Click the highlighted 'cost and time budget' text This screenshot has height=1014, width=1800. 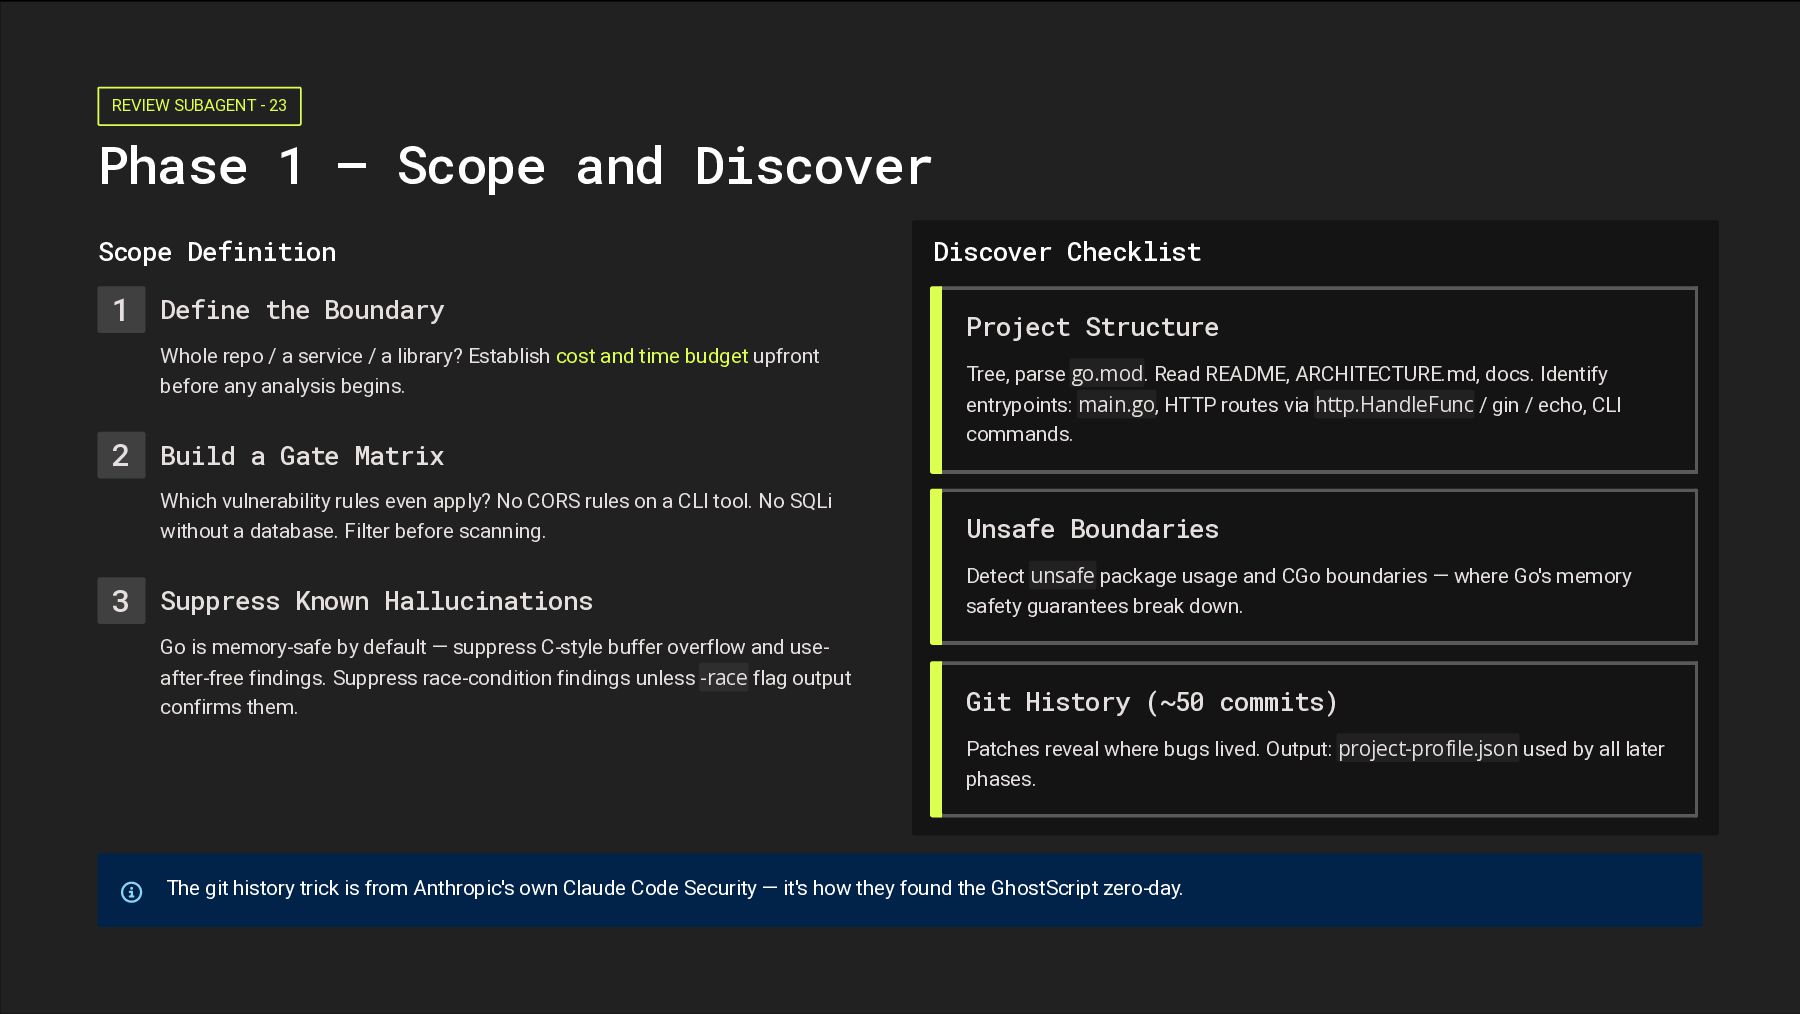(x=651, y=356)
